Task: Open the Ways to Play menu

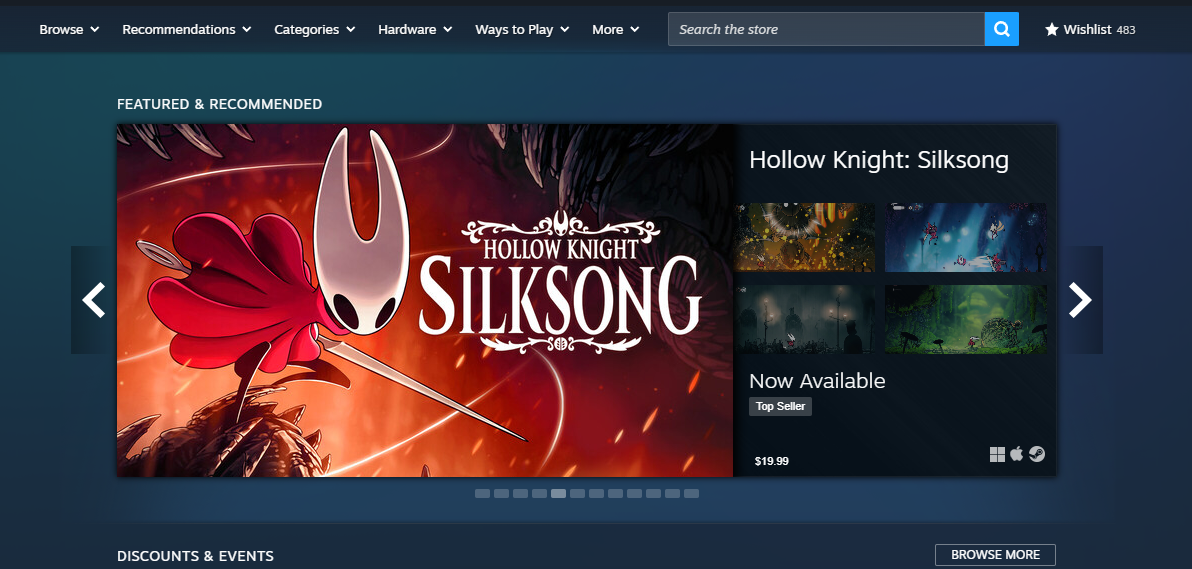Action: coord(522,30)
